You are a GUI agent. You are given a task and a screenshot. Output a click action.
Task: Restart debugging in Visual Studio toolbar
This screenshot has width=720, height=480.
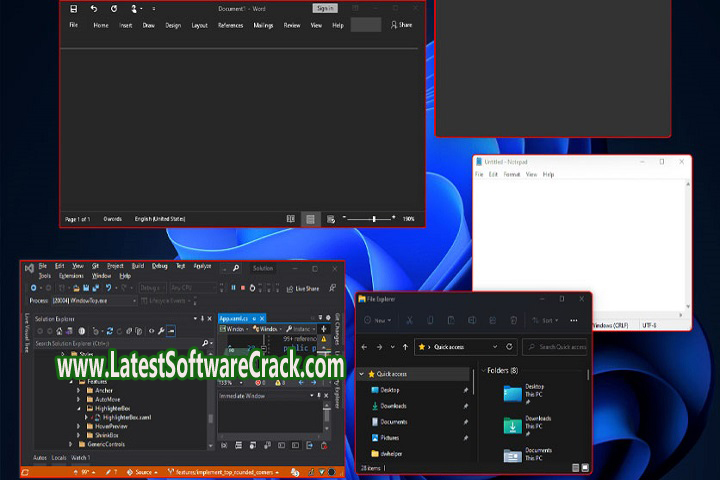pos(252,288)
